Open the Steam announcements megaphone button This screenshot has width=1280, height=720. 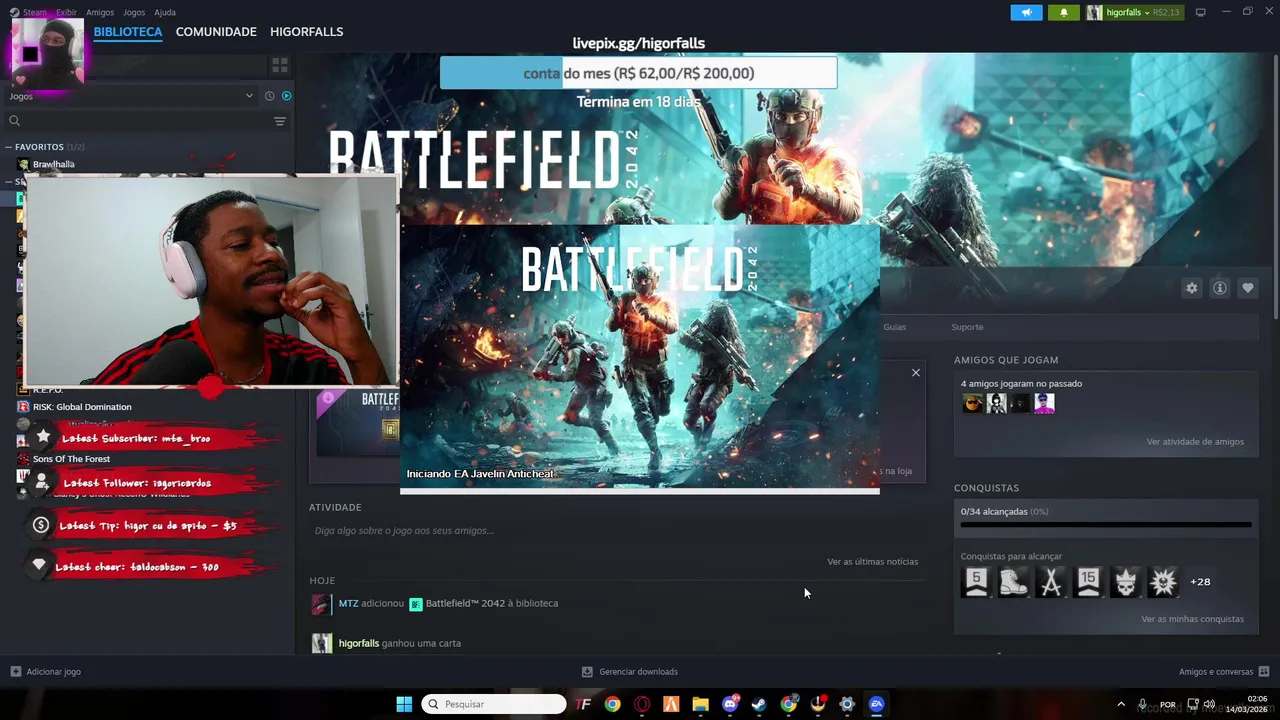point(1026,12)
